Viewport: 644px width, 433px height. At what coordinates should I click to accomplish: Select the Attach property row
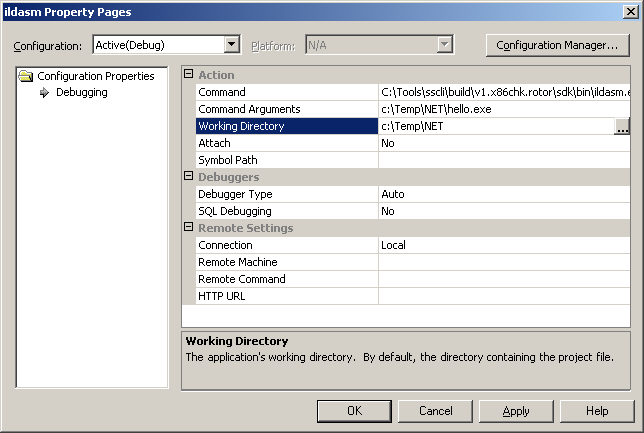286,143
